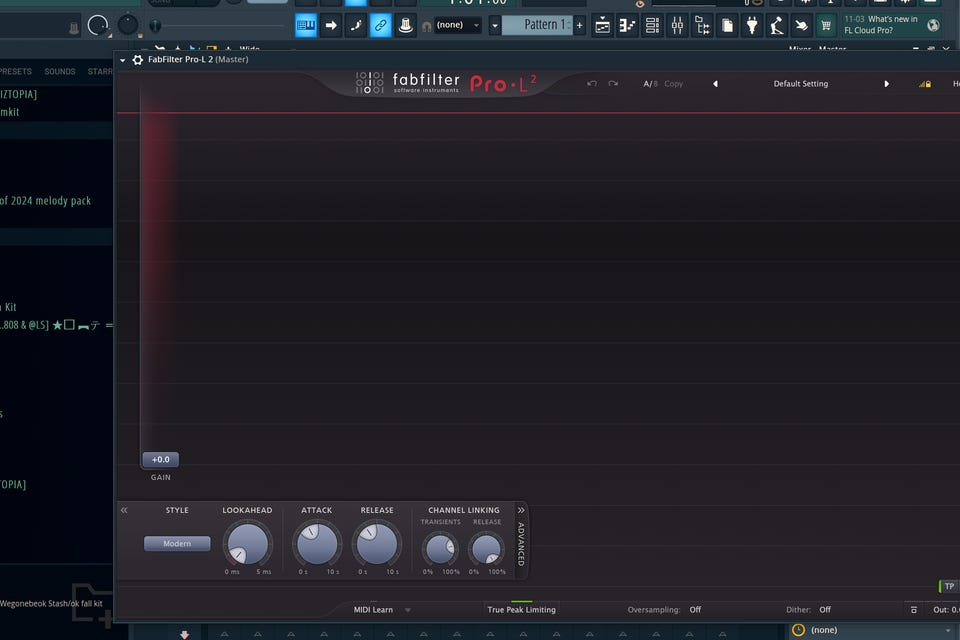Click the +0.0 gain slider handle

(x=160, y=459)
